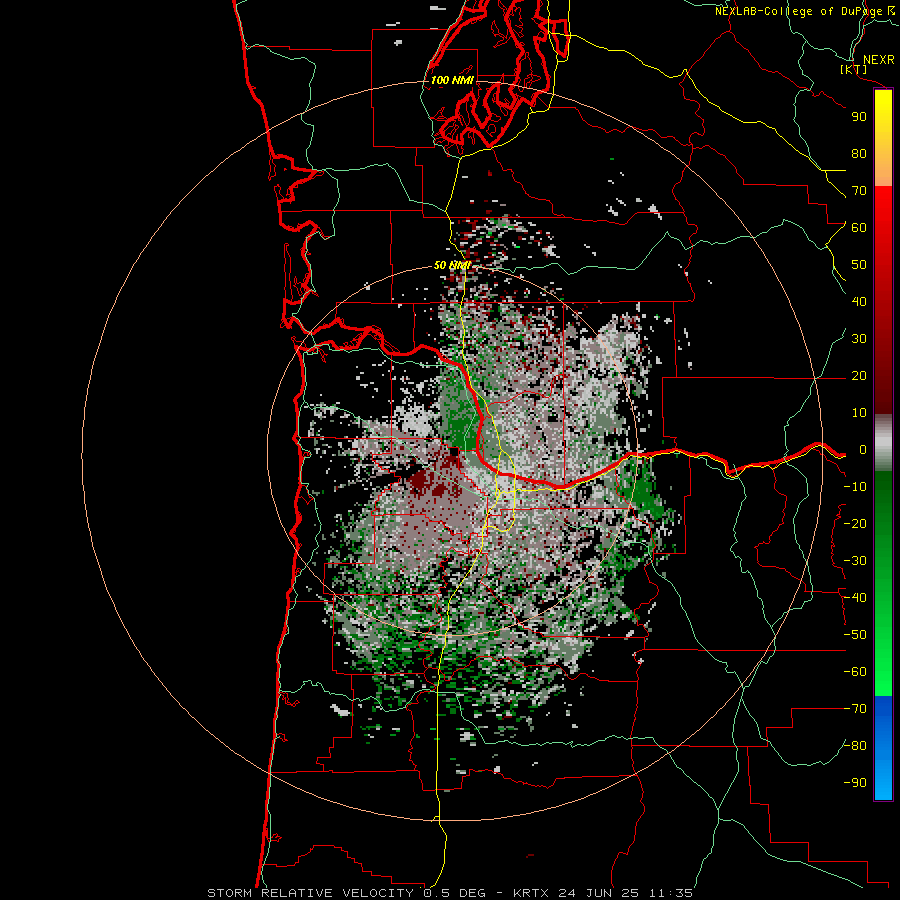900x900 pixels.
Task: Click the positive 20 scale value
Action: click(859, 376)
